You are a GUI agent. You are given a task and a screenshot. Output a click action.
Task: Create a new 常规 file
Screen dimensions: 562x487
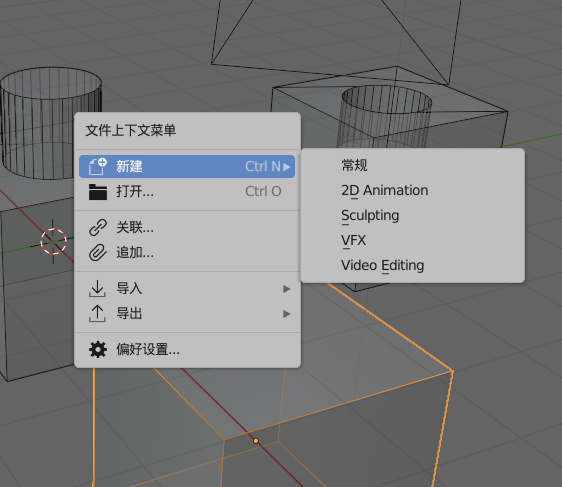click(x=413, y=166)
